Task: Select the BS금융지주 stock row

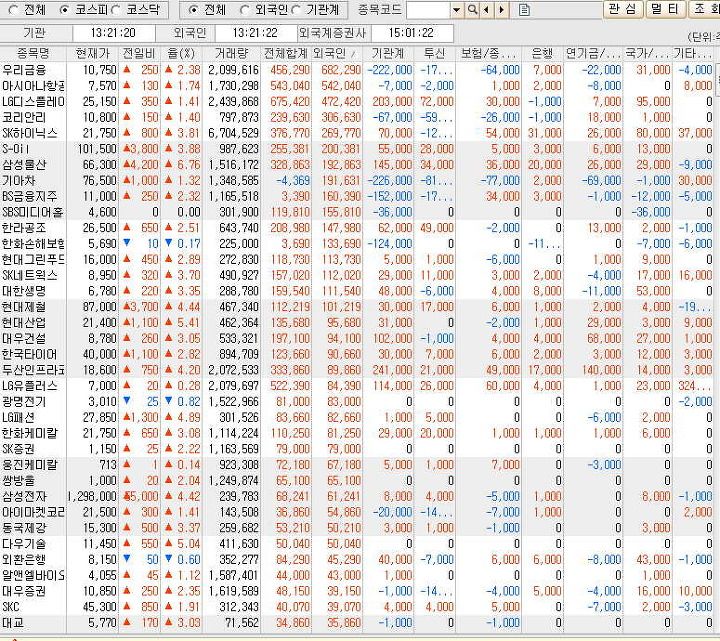Action: (x=356, y=197)
